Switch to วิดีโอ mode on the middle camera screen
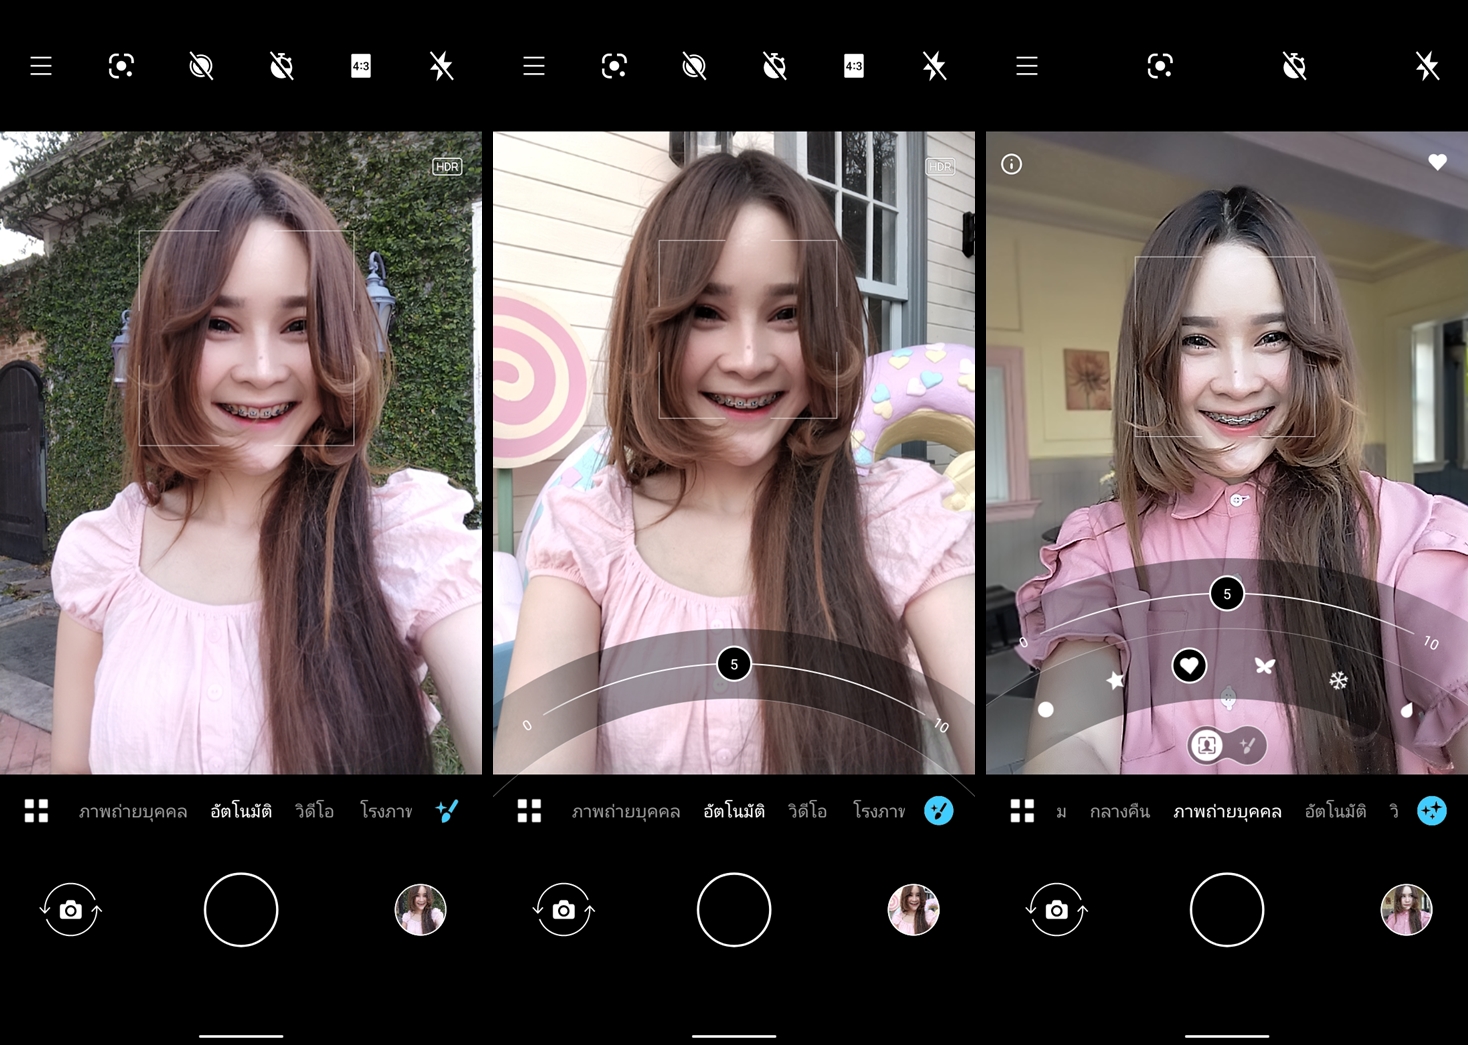Screen dimensions: 1468x1045 click(807, 811)
